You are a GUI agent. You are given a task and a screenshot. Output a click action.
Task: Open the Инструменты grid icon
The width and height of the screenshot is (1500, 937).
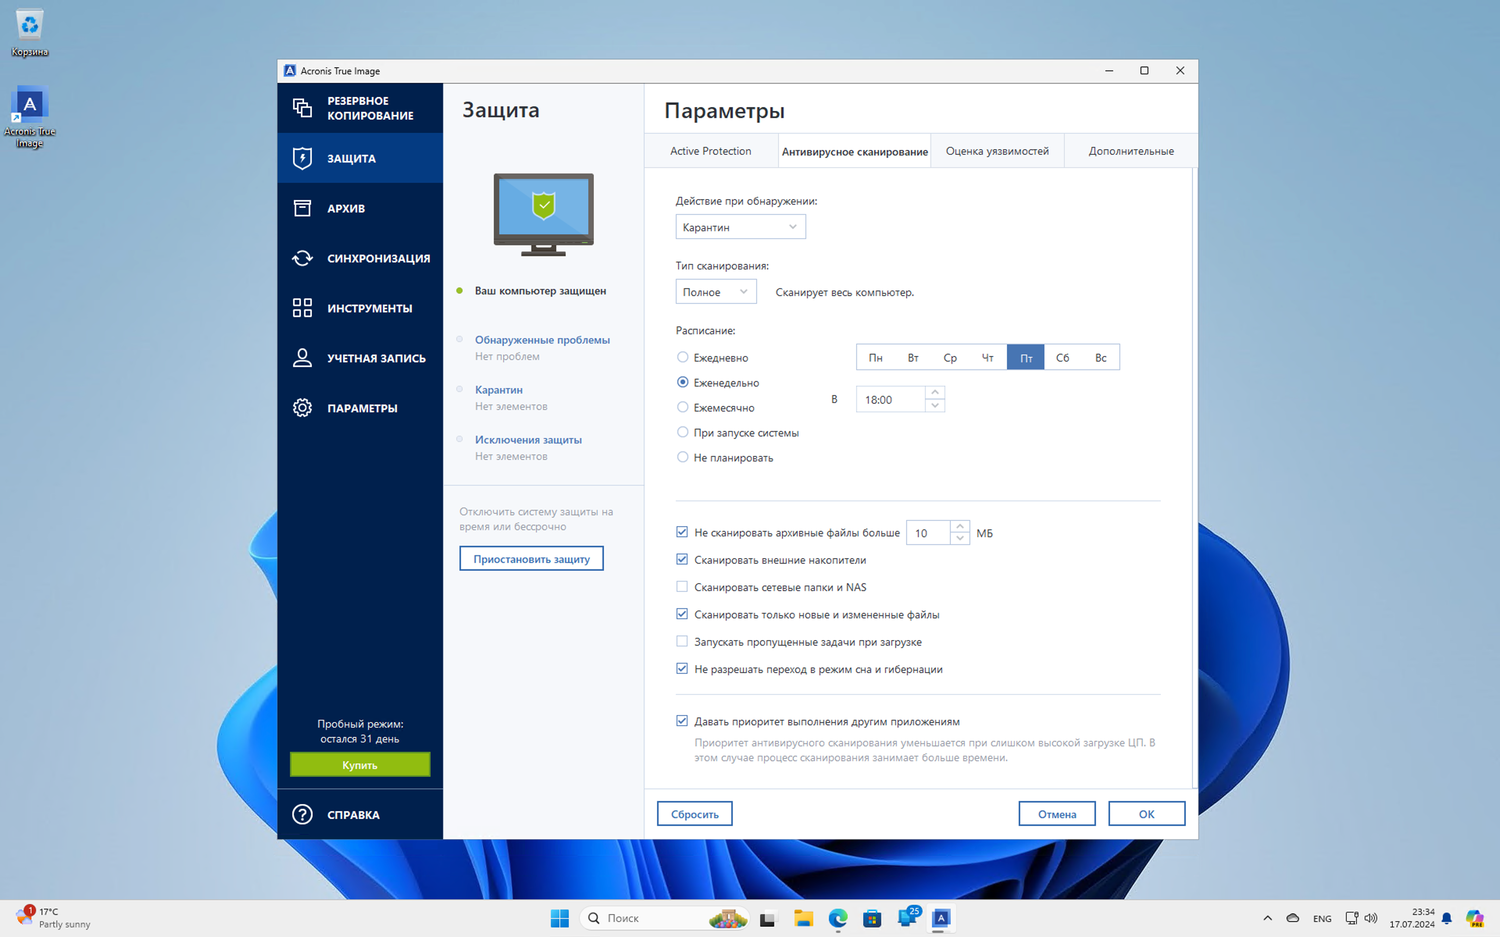point(302,308)
